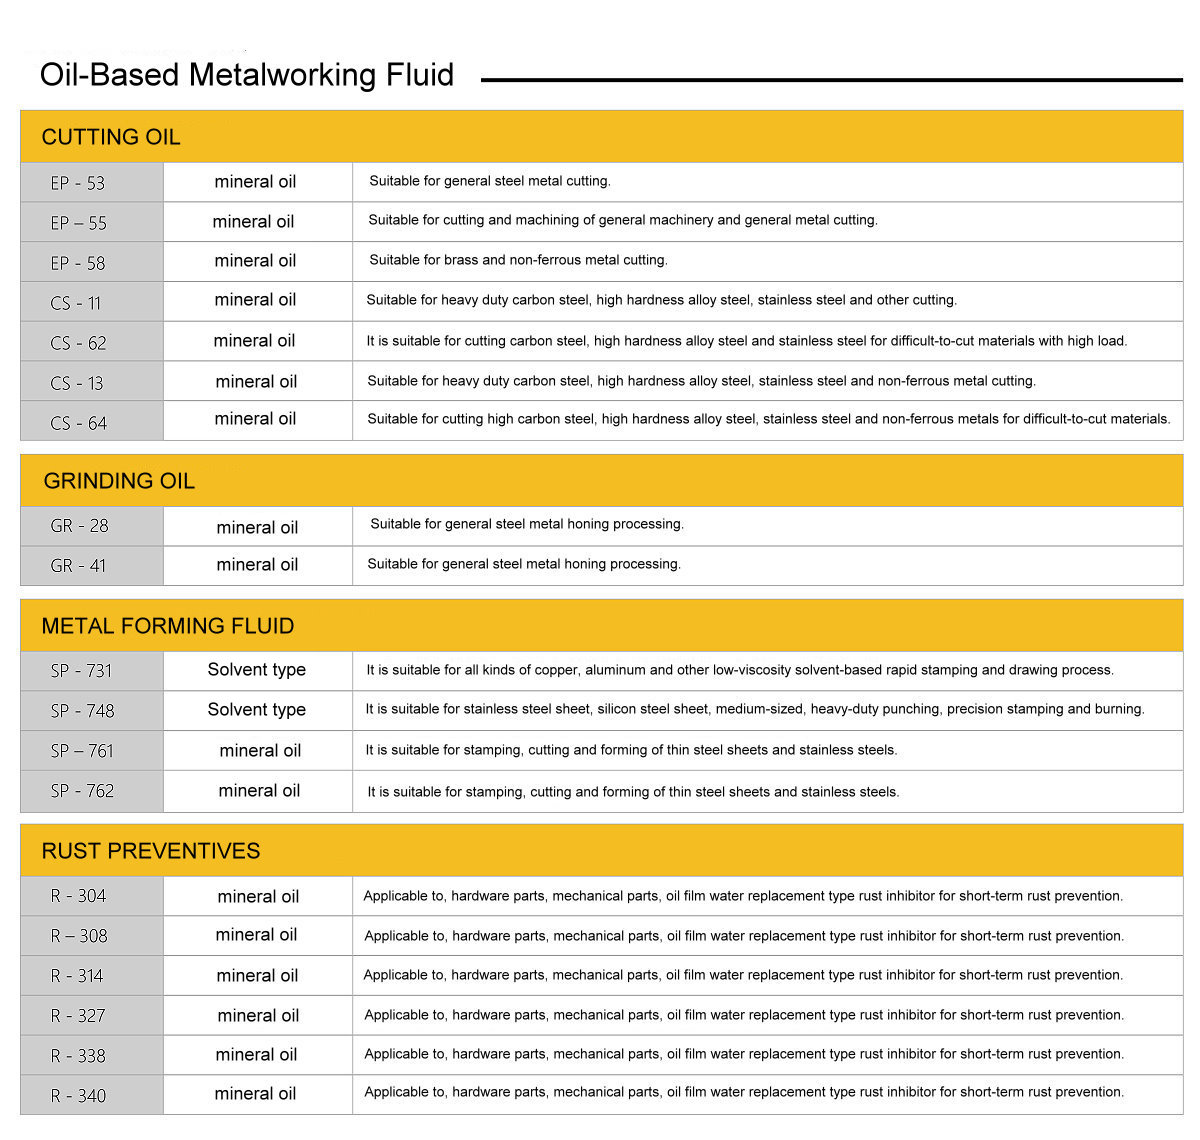Click 'mineral oil' in the R - 314 row
Screen dimensions: 1200x1140
257,976
